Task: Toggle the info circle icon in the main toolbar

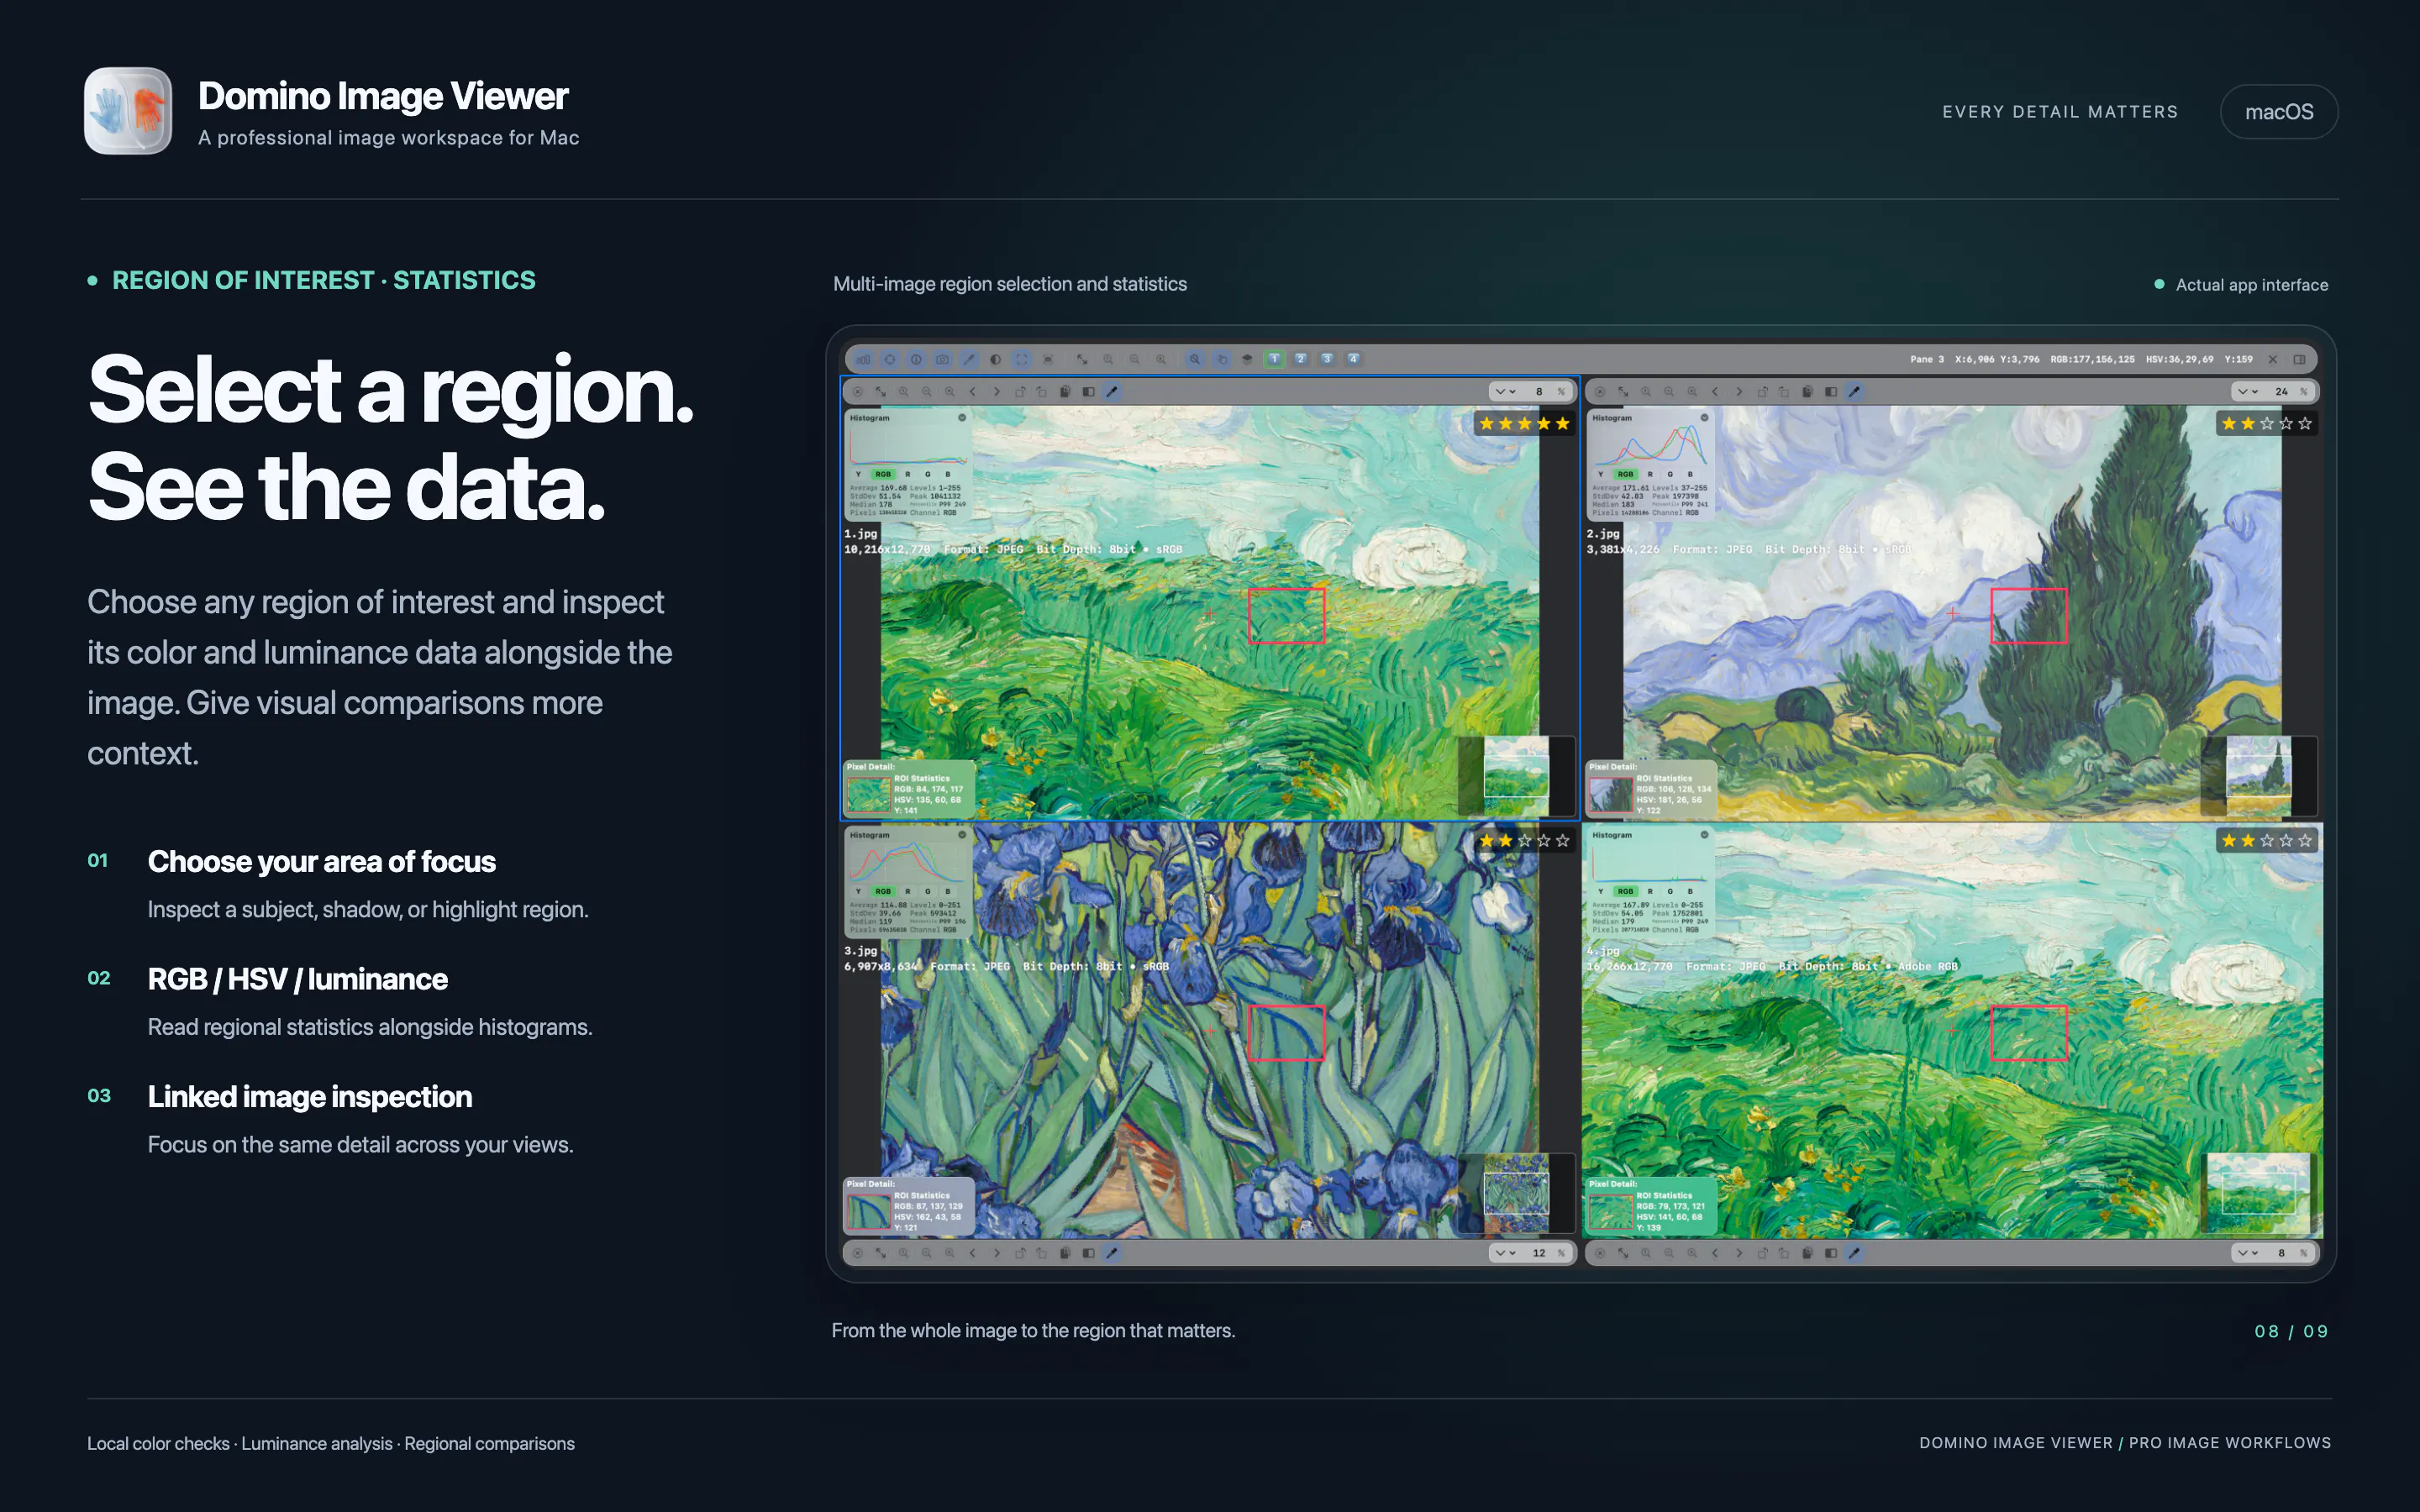Action: tap(916, 359)
